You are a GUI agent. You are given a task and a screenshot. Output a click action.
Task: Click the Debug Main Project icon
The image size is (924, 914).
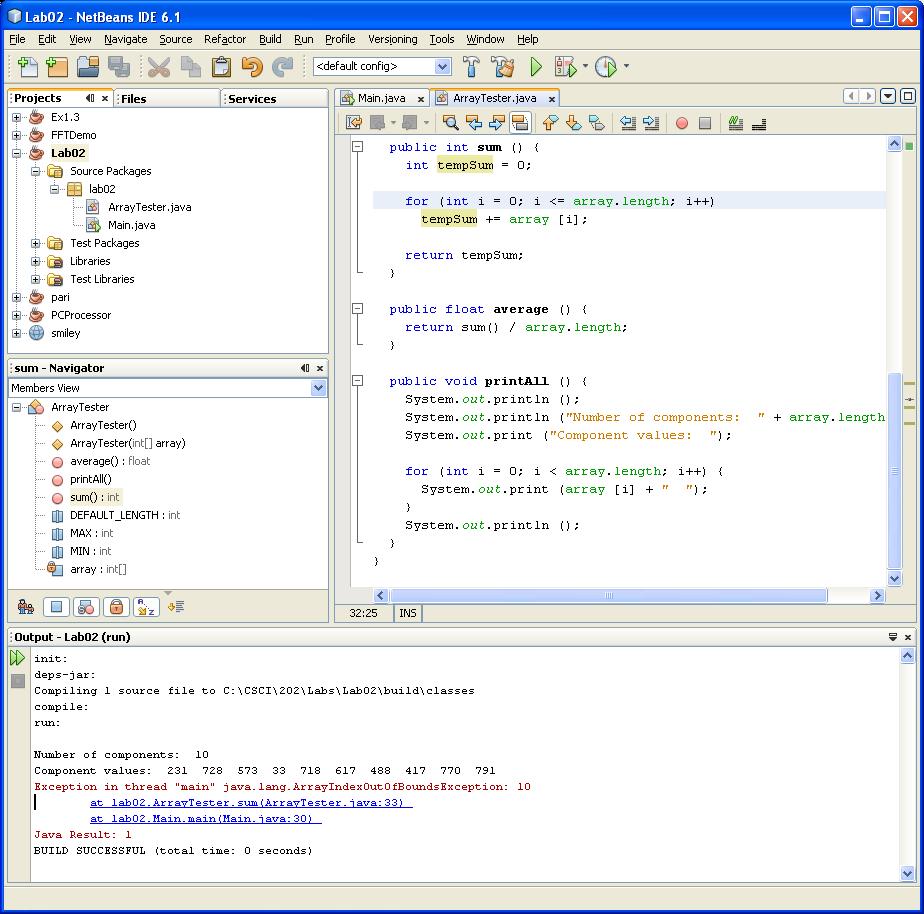pos(566,67)
